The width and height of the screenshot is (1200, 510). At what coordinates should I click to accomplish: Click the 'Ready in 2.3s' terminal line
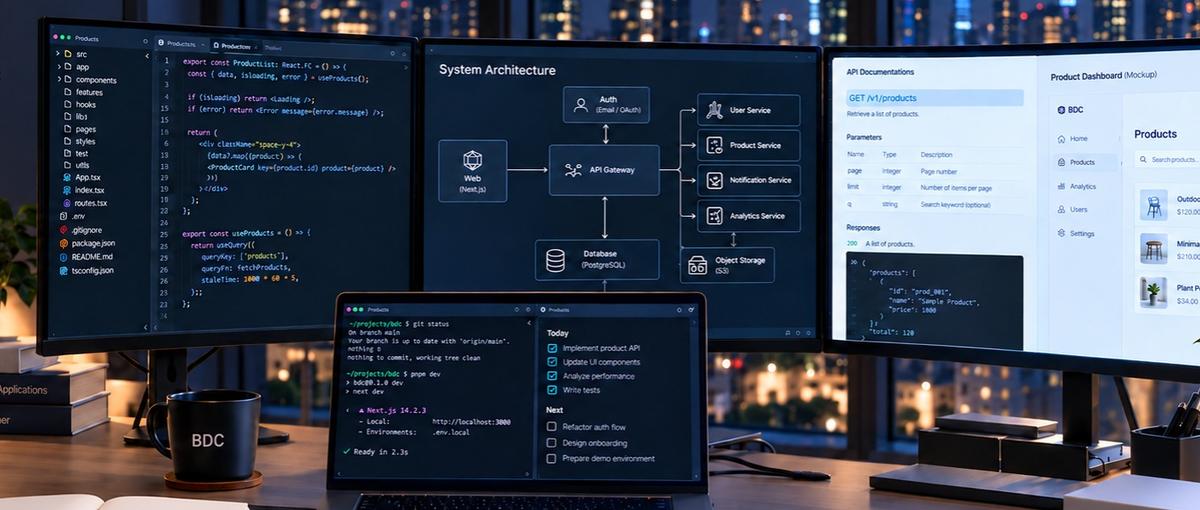(x=376, y=452)
